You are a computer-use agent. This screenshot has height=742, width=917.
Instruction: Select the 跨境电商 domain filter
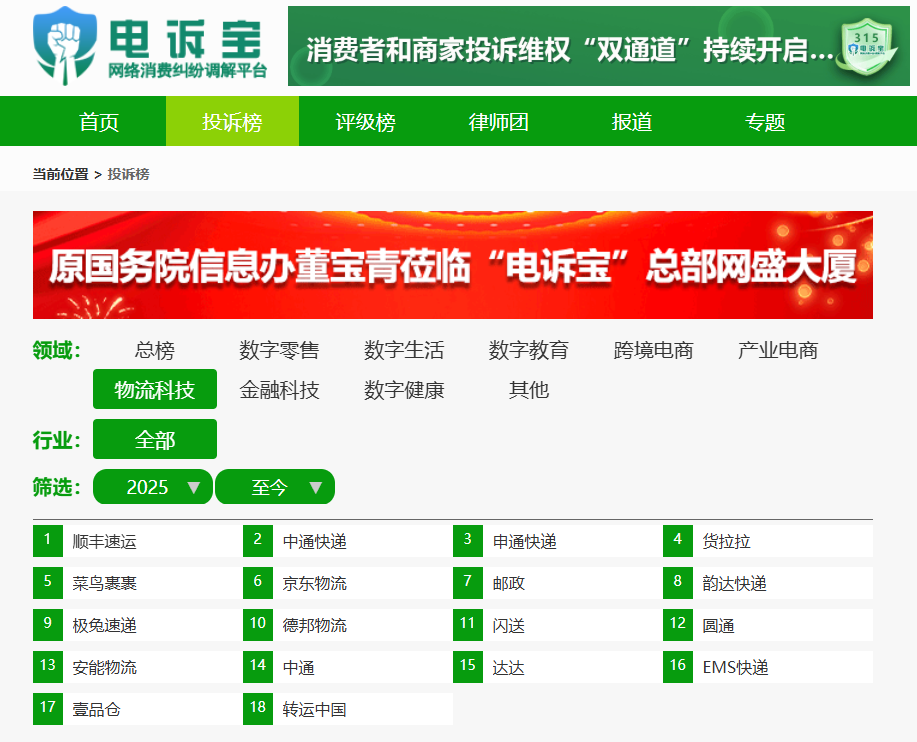tap(653, 350)
